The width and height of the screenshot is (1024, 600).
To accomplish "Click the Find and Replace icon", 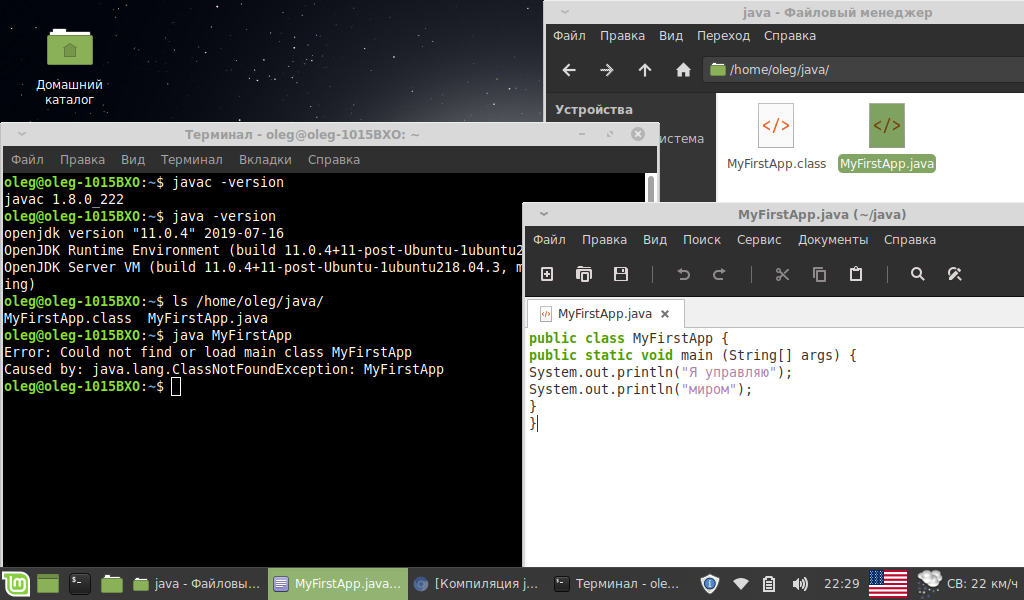I will coord(954,274).
